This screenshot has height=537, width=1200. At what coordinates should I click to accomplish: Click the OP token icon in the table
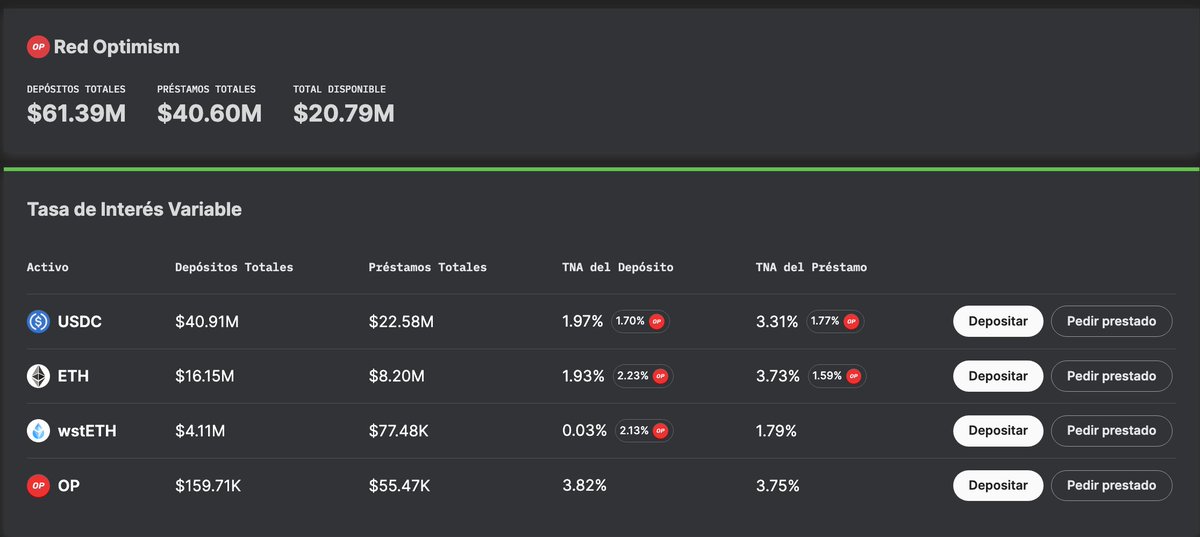click(38, 485)
